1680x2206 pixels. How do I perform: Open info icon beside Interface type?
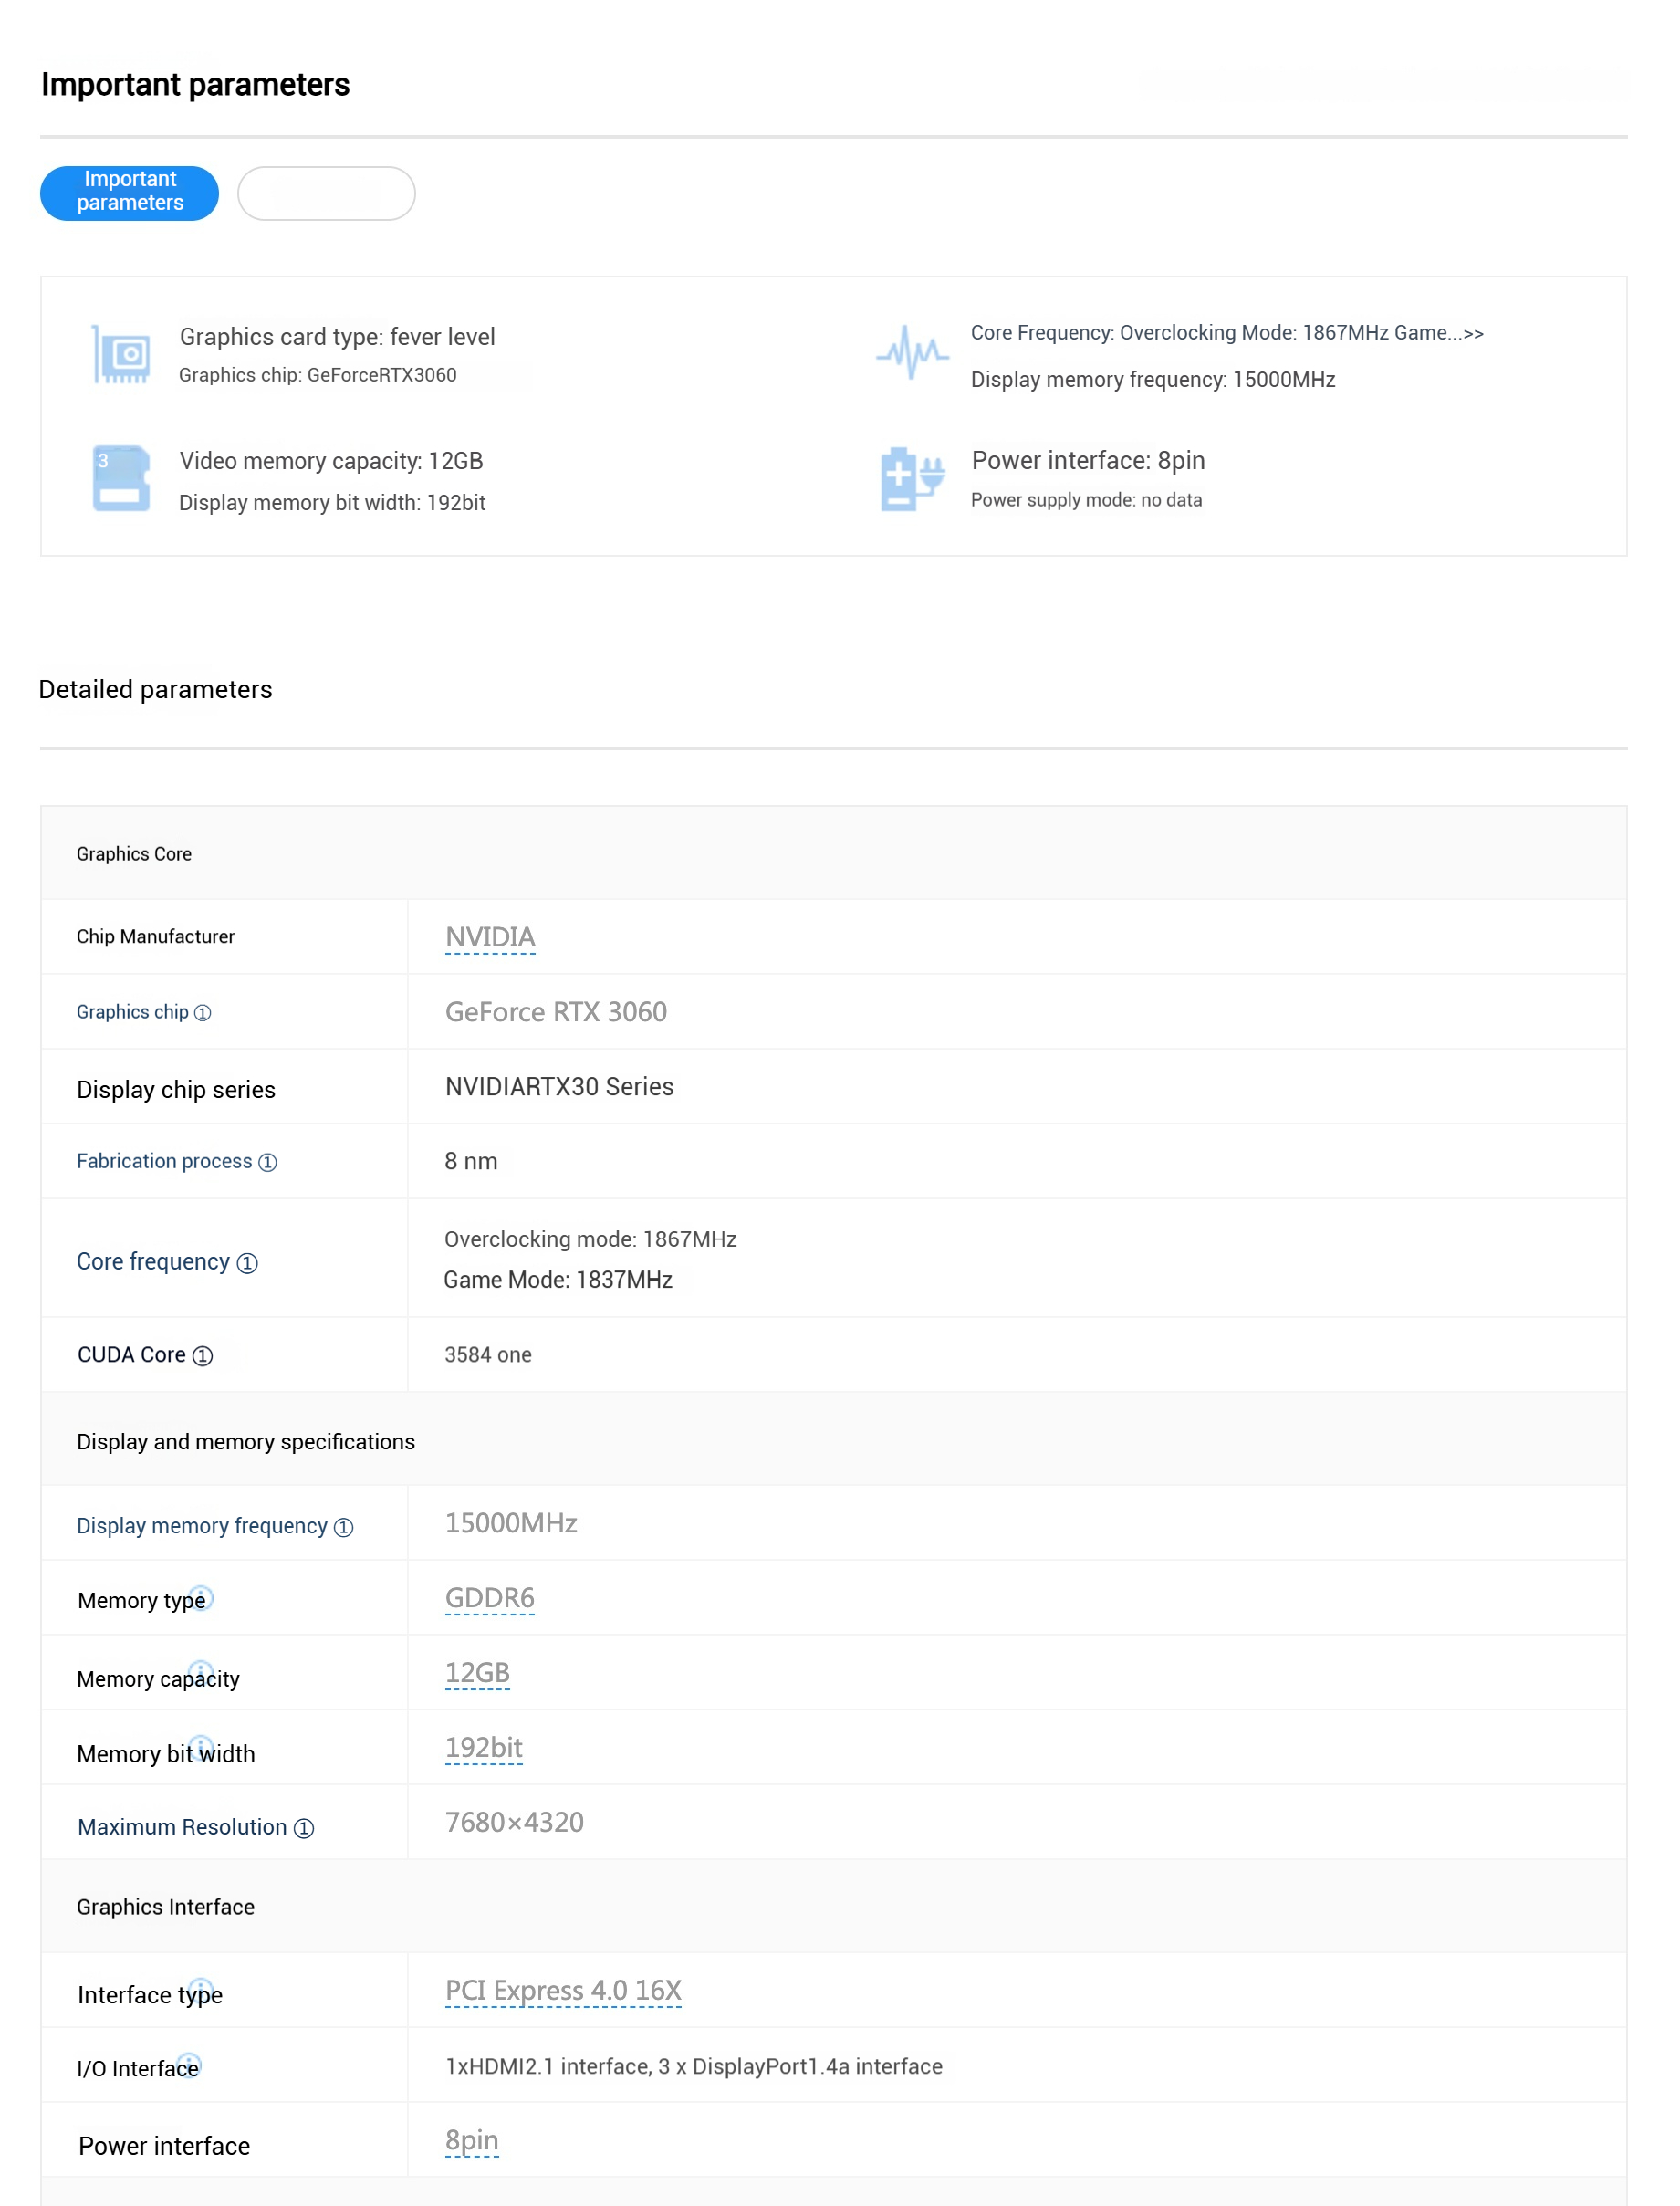tap(201, 1989)
